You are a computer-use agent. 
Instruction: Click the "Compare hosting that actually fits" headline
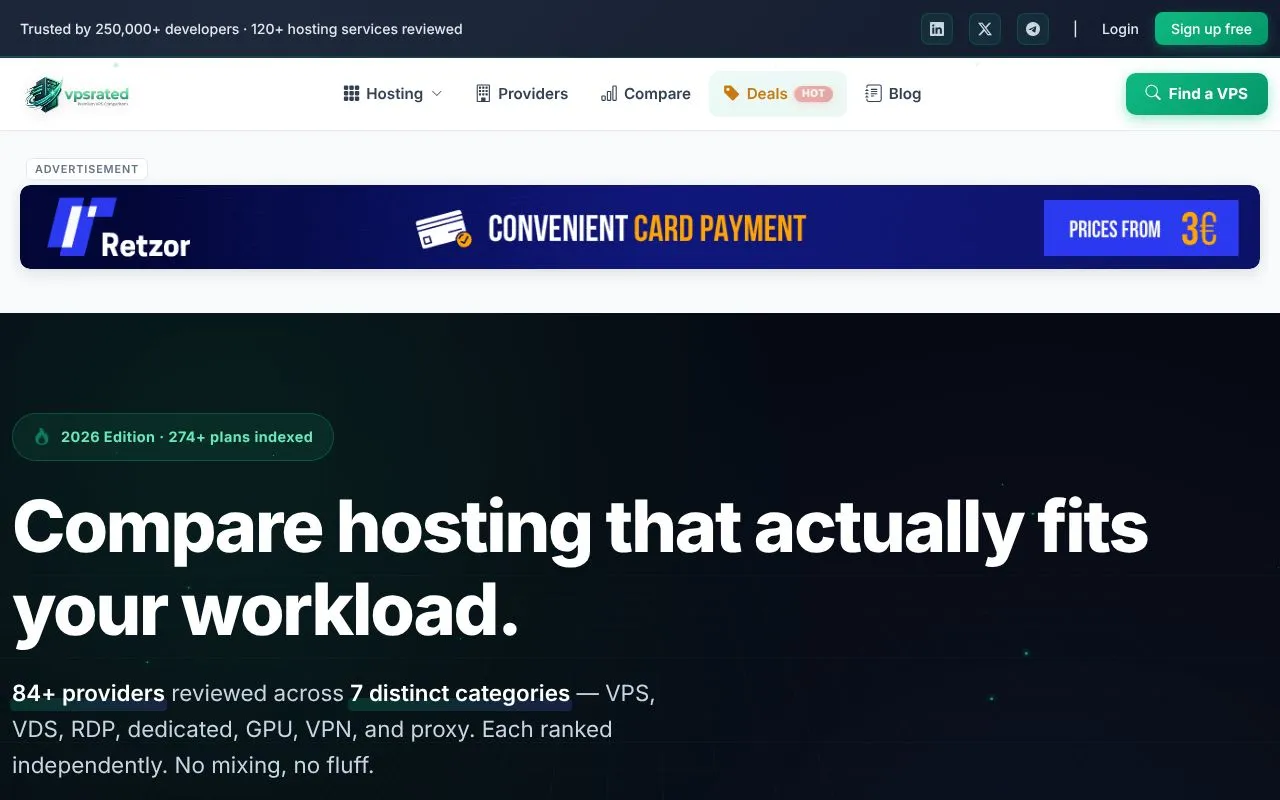click(x=580, y=527)
